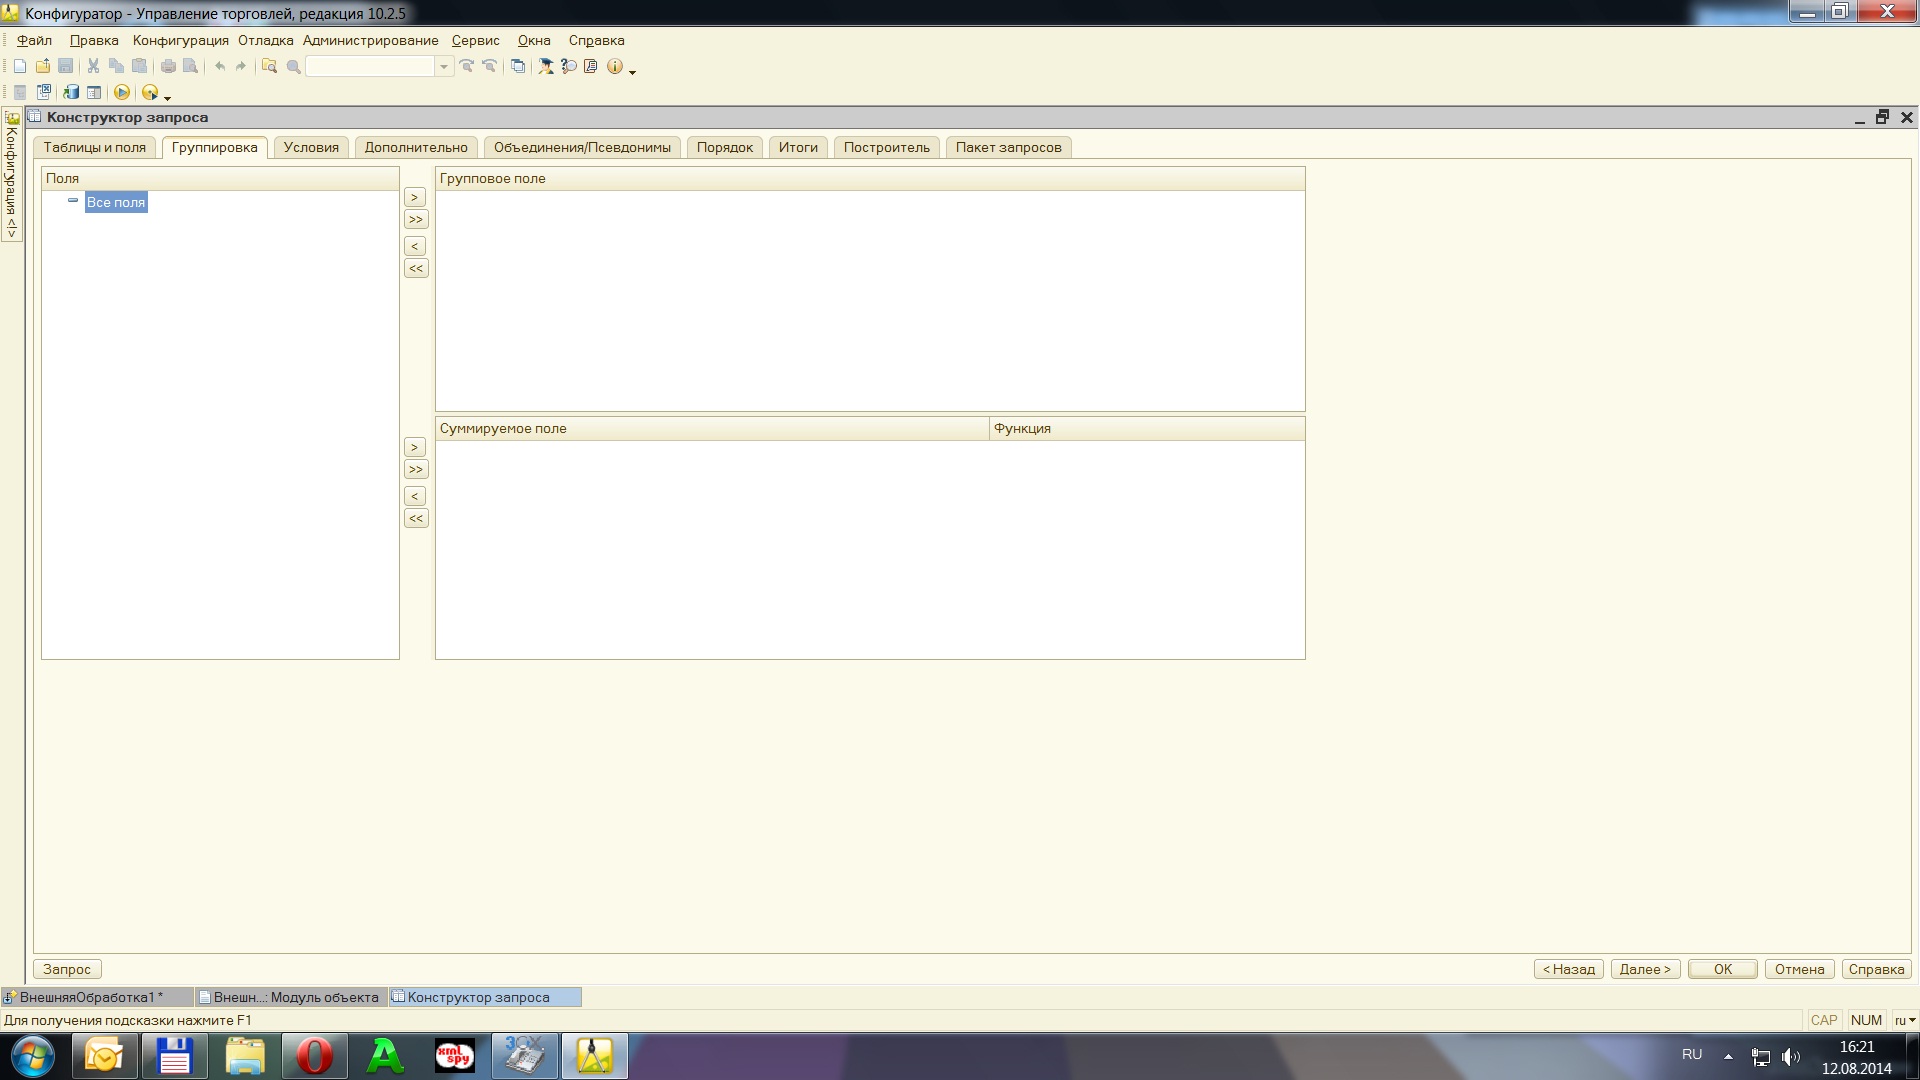Viewport: 1920px width, 1080px height.
Task: Open the 'Конфигурация' menu
Action: click(180, 40)
